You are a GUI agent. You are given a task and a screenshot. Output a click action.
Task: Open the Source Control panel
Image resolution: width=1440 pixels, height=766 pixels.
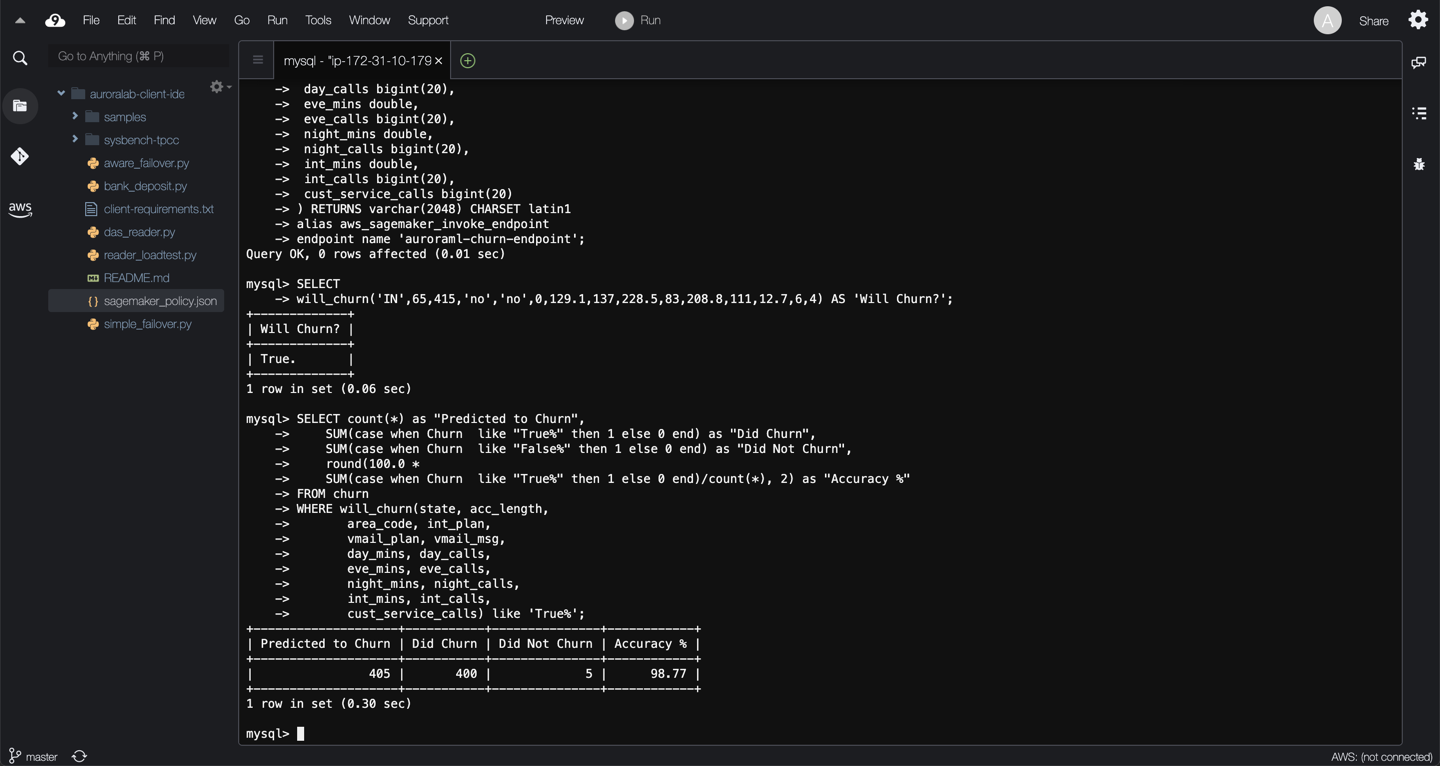point(20,156)
